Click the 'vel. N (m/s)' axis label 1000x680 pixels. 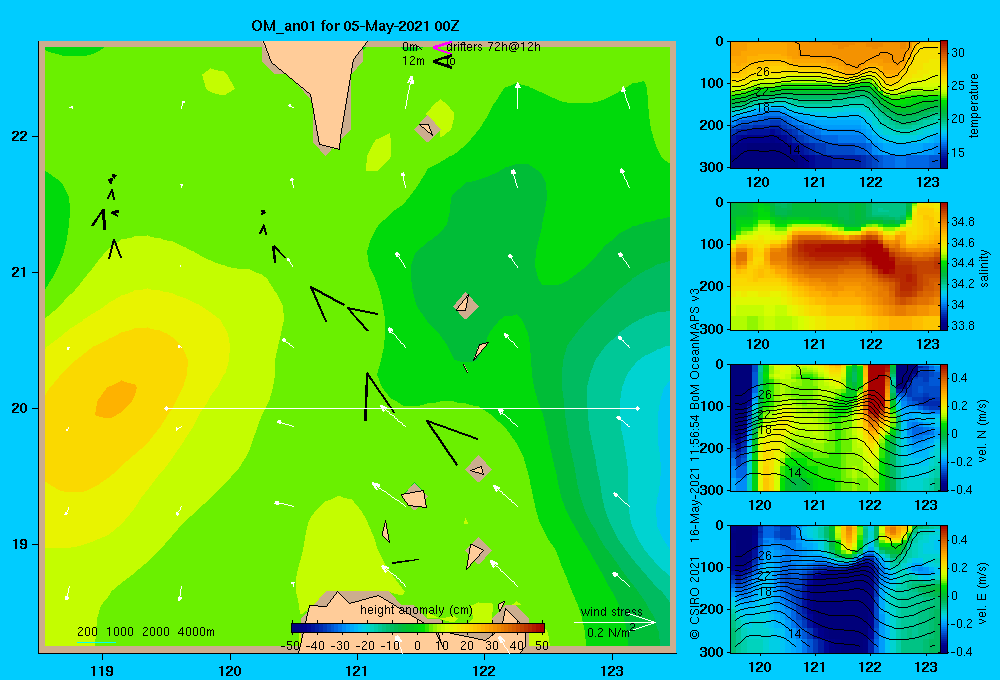(983, 431)
